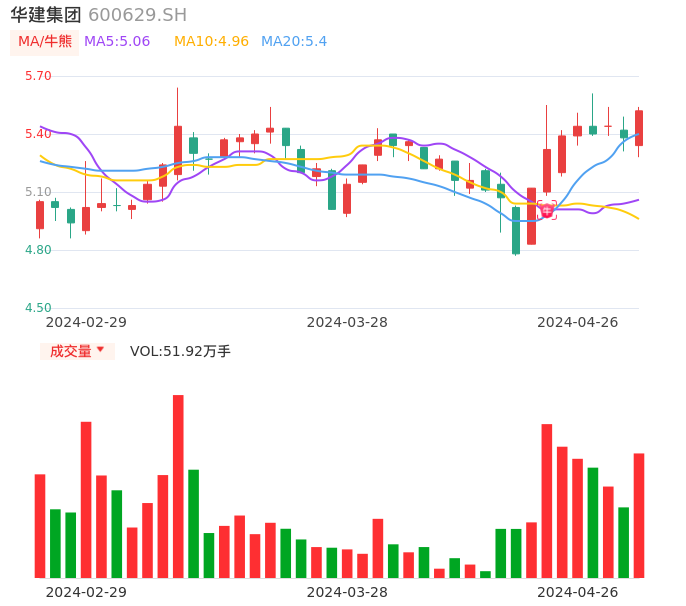Open the 成交量 indicator dropdown arrow
Viewport: 686px width, 606px height.
(100, 350)
